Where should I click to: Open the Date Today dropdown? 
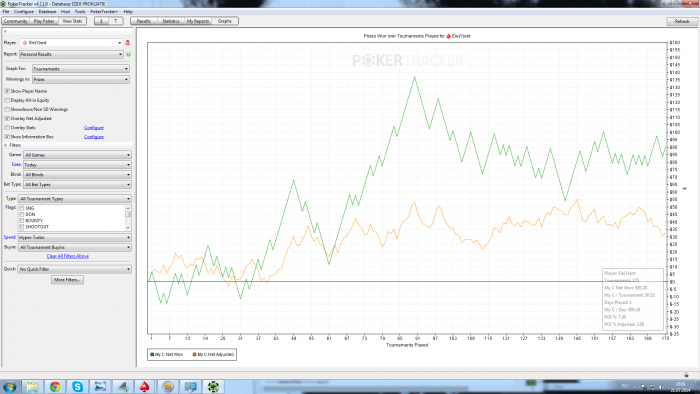click(x=77, y=165)
